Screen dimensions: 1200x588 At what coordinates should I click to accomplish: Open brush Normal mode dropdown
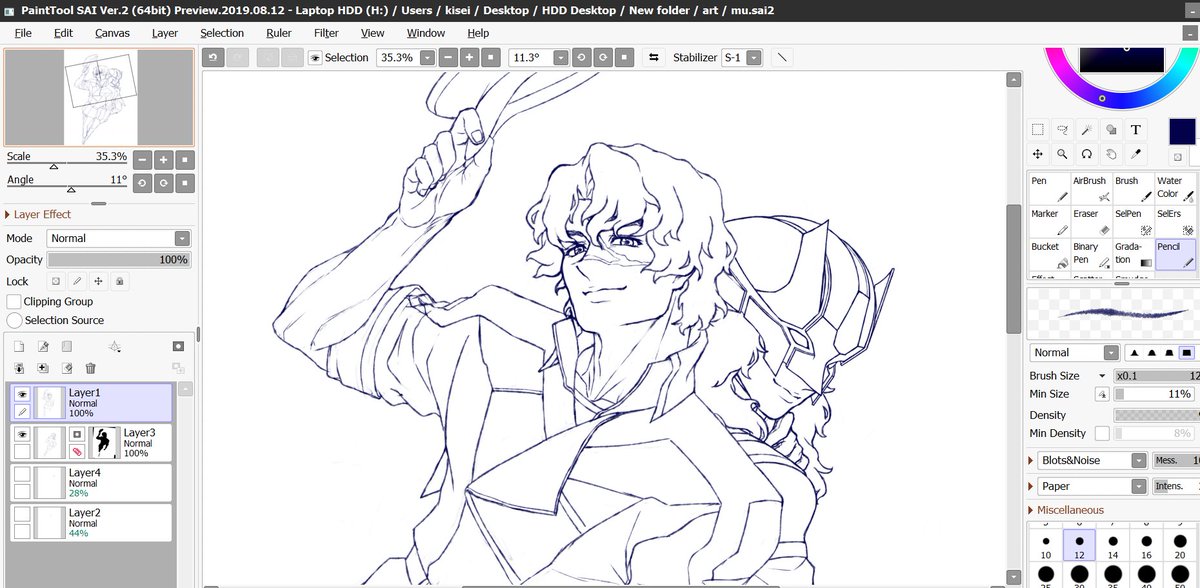tap(1074, 352)
